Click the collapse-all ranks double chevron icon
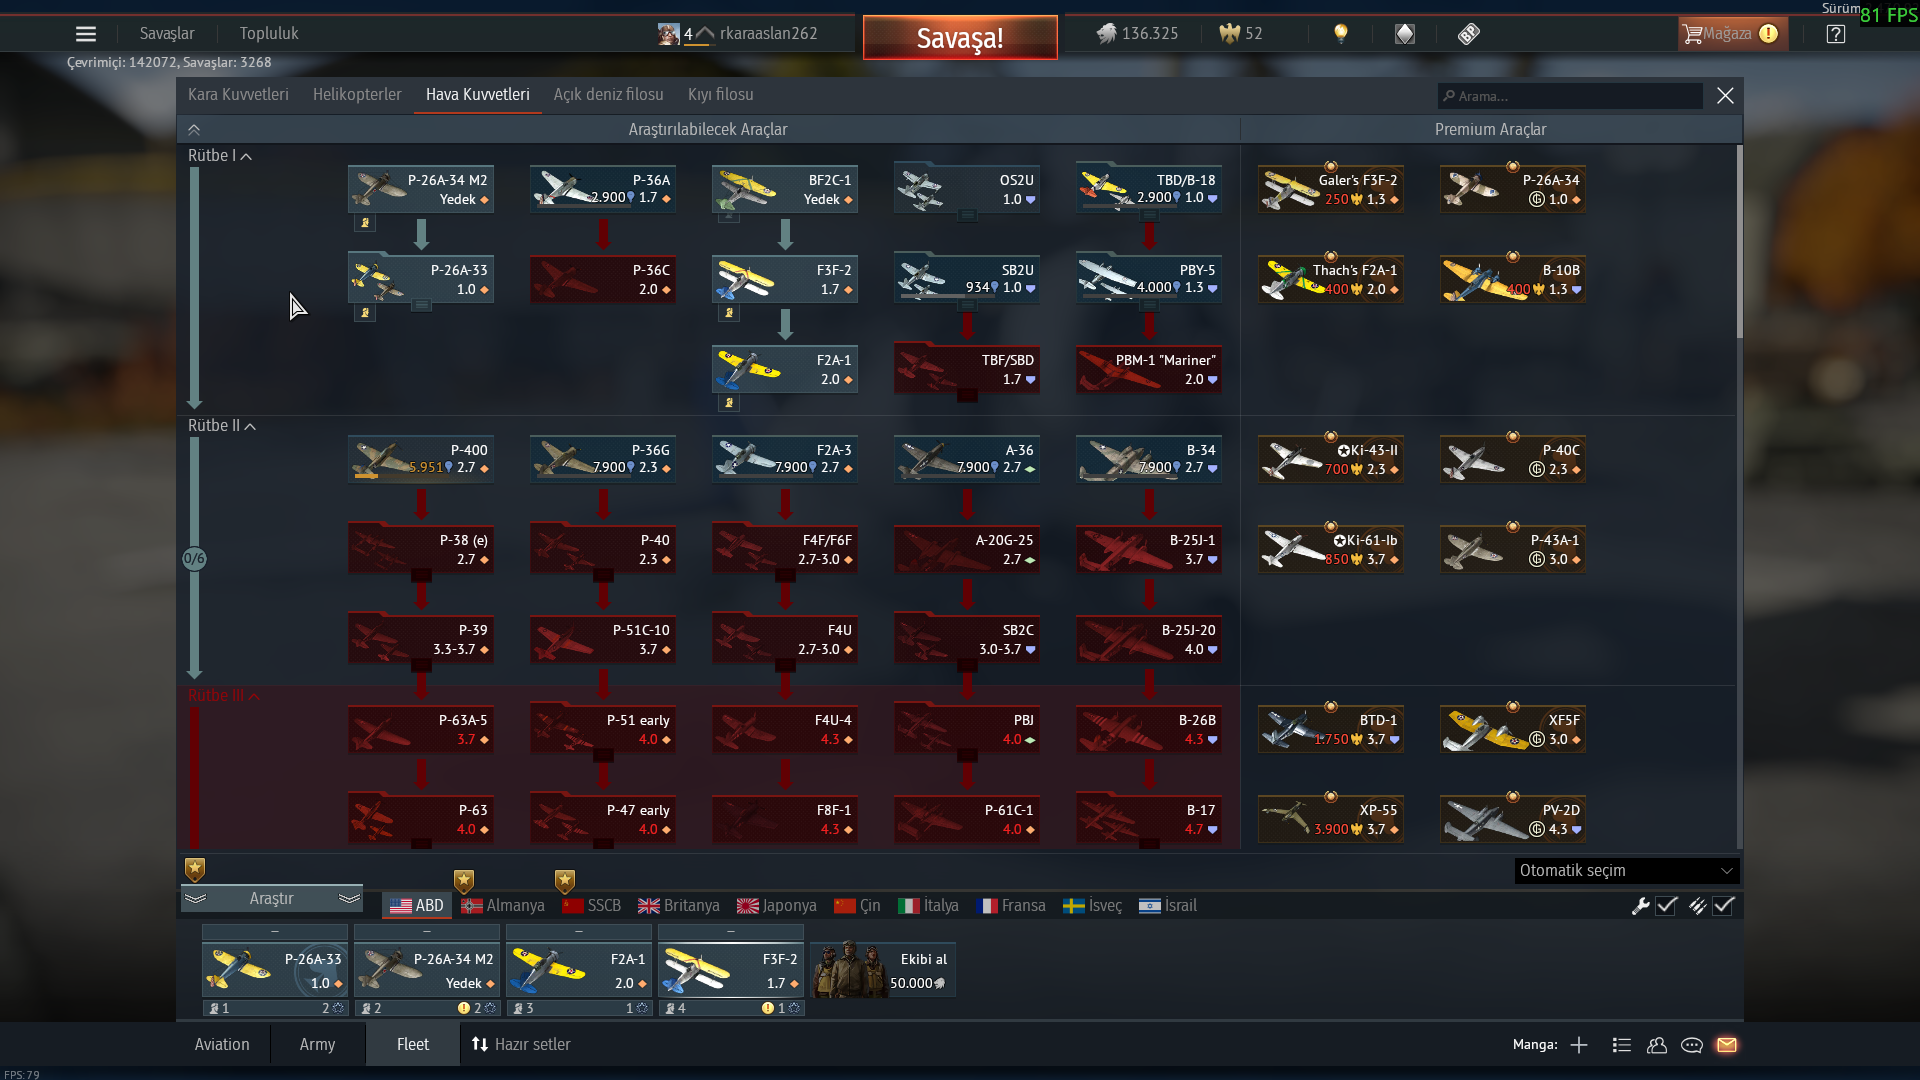 point(194,130)
